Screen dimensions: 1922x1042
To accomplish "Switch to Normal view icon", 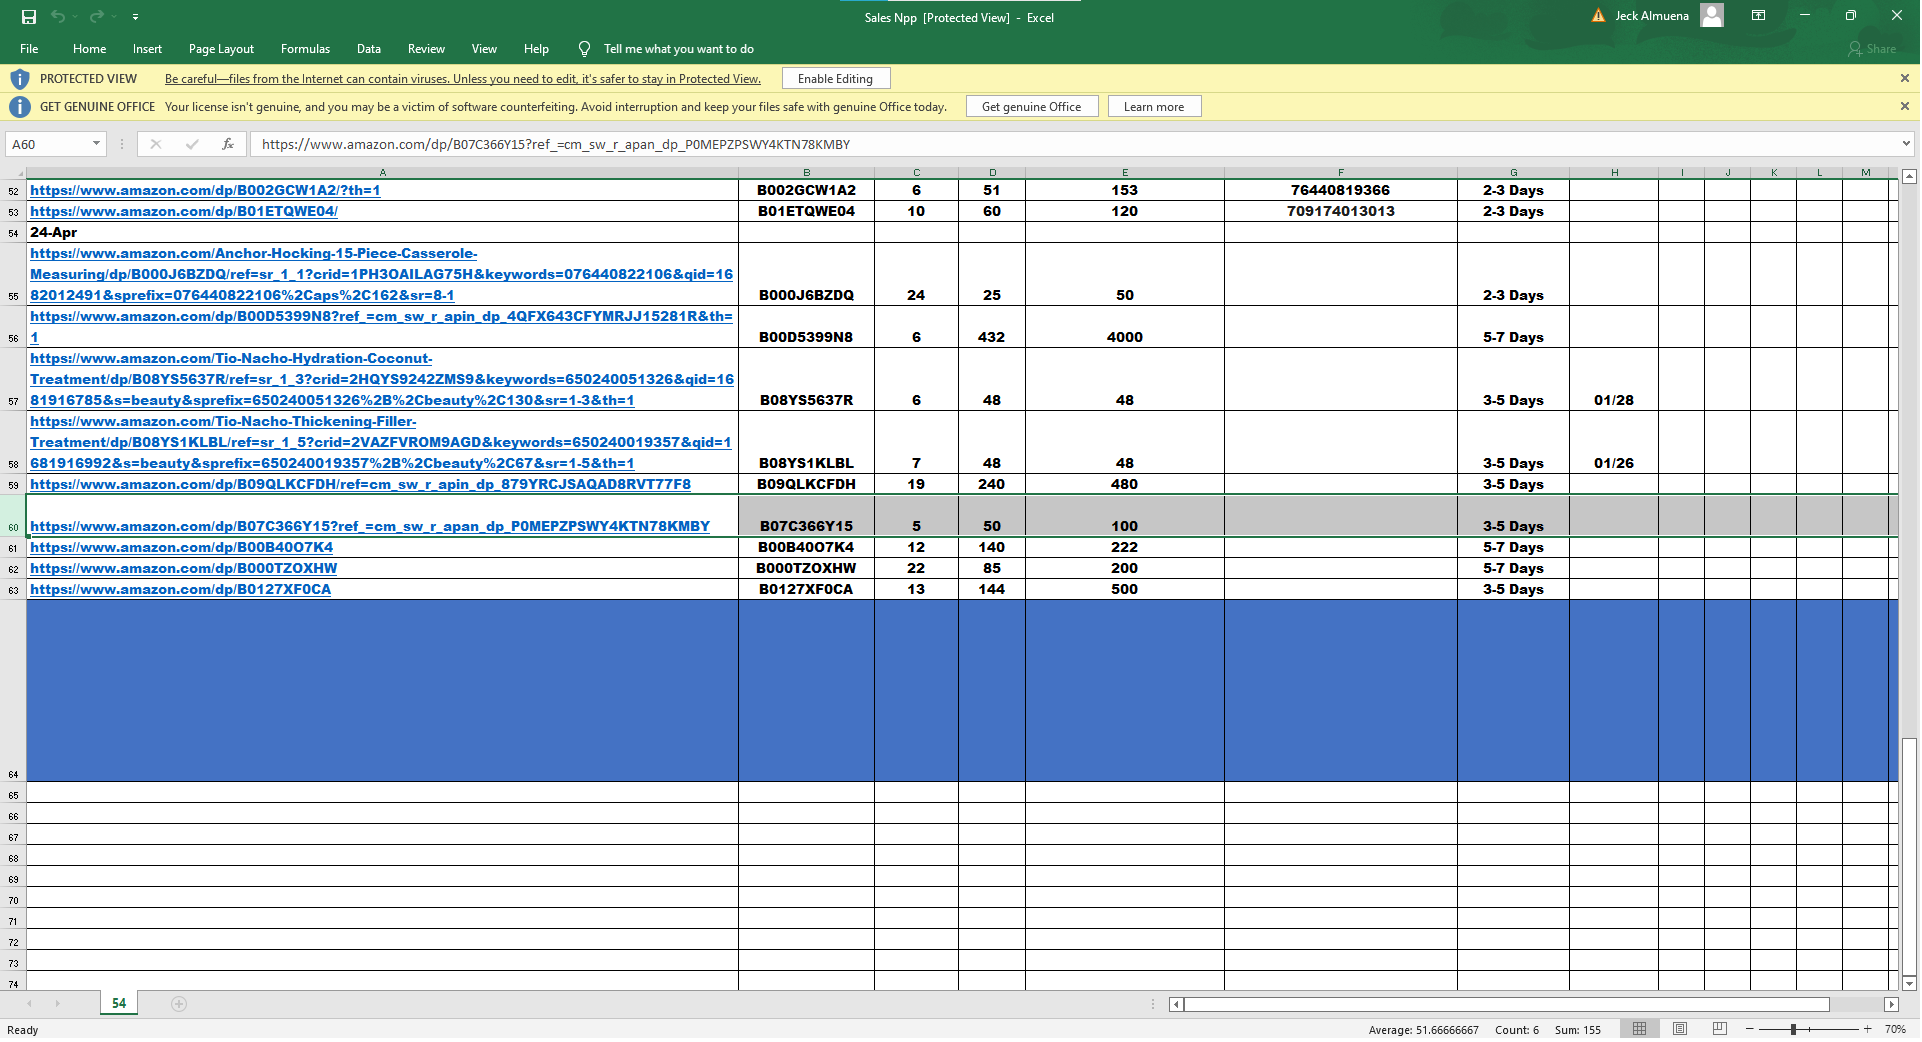I will (x=1640, y=1029).
